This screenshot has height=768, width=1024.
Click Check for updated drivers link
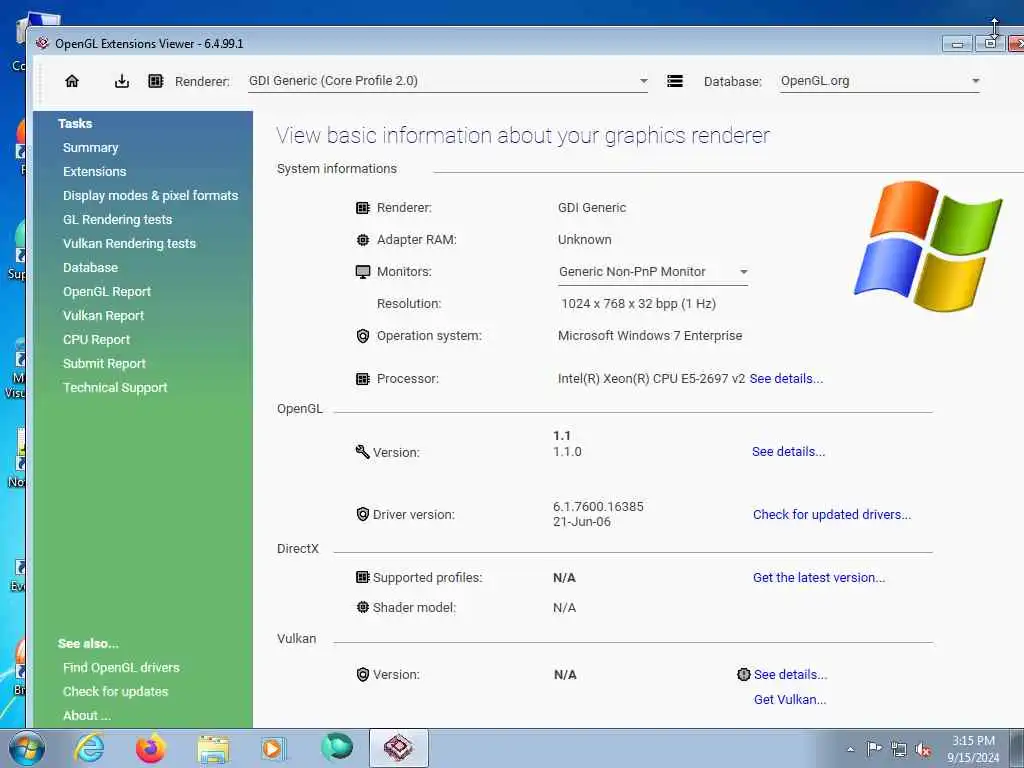point(832,515)
